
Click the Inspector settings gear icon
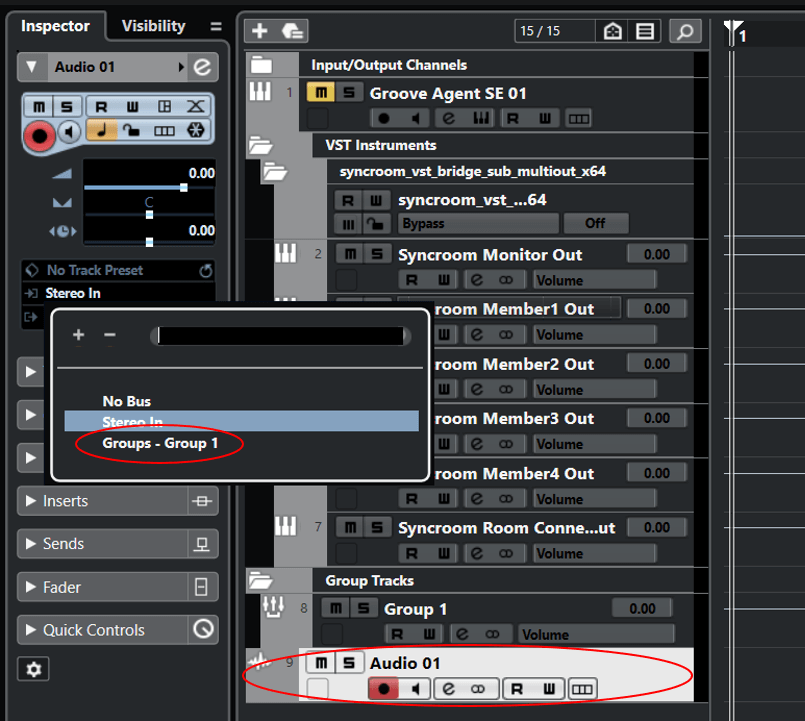pyautogui.click(x=33, y=669)
